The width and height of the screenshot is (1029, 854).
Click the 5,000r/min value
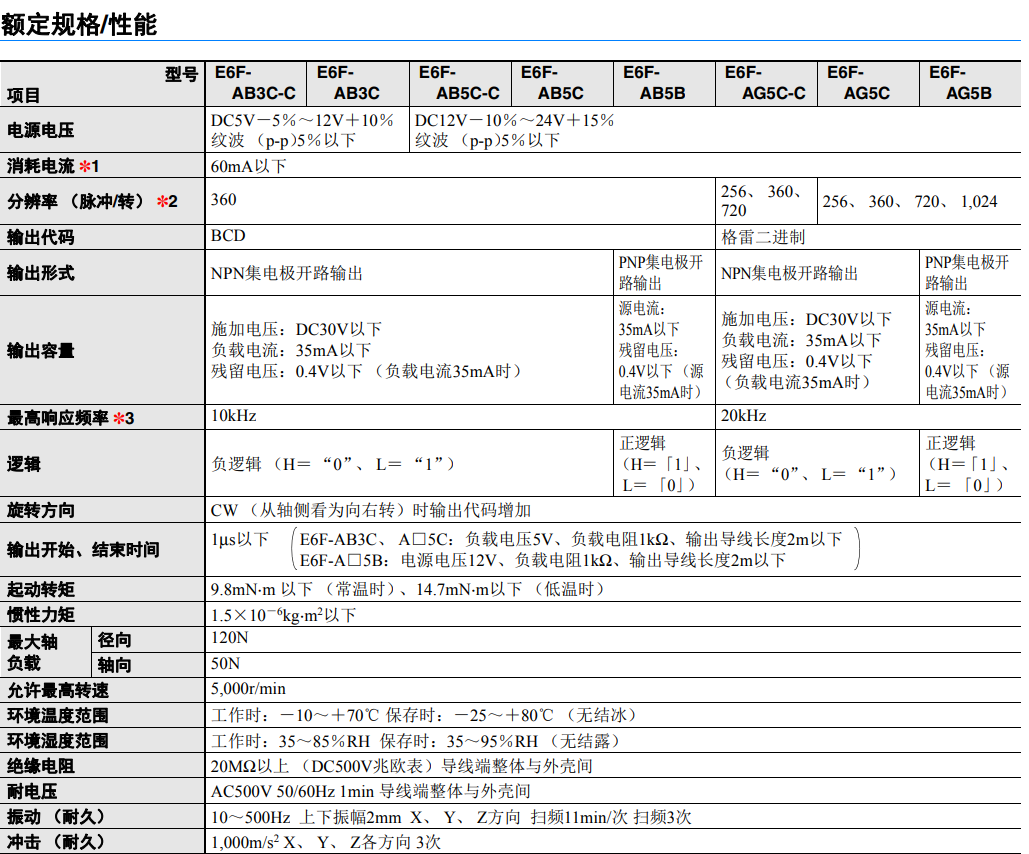[x=248, y=689]
